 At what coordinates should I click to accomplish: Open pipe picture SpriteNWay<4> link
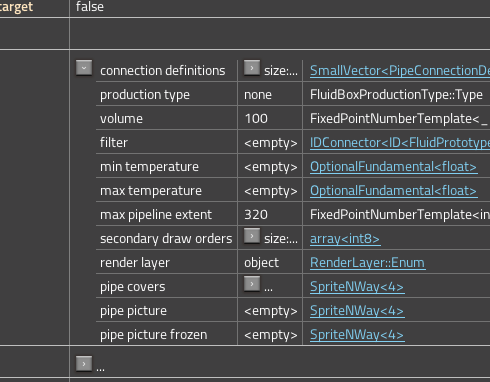click(357, 311)
